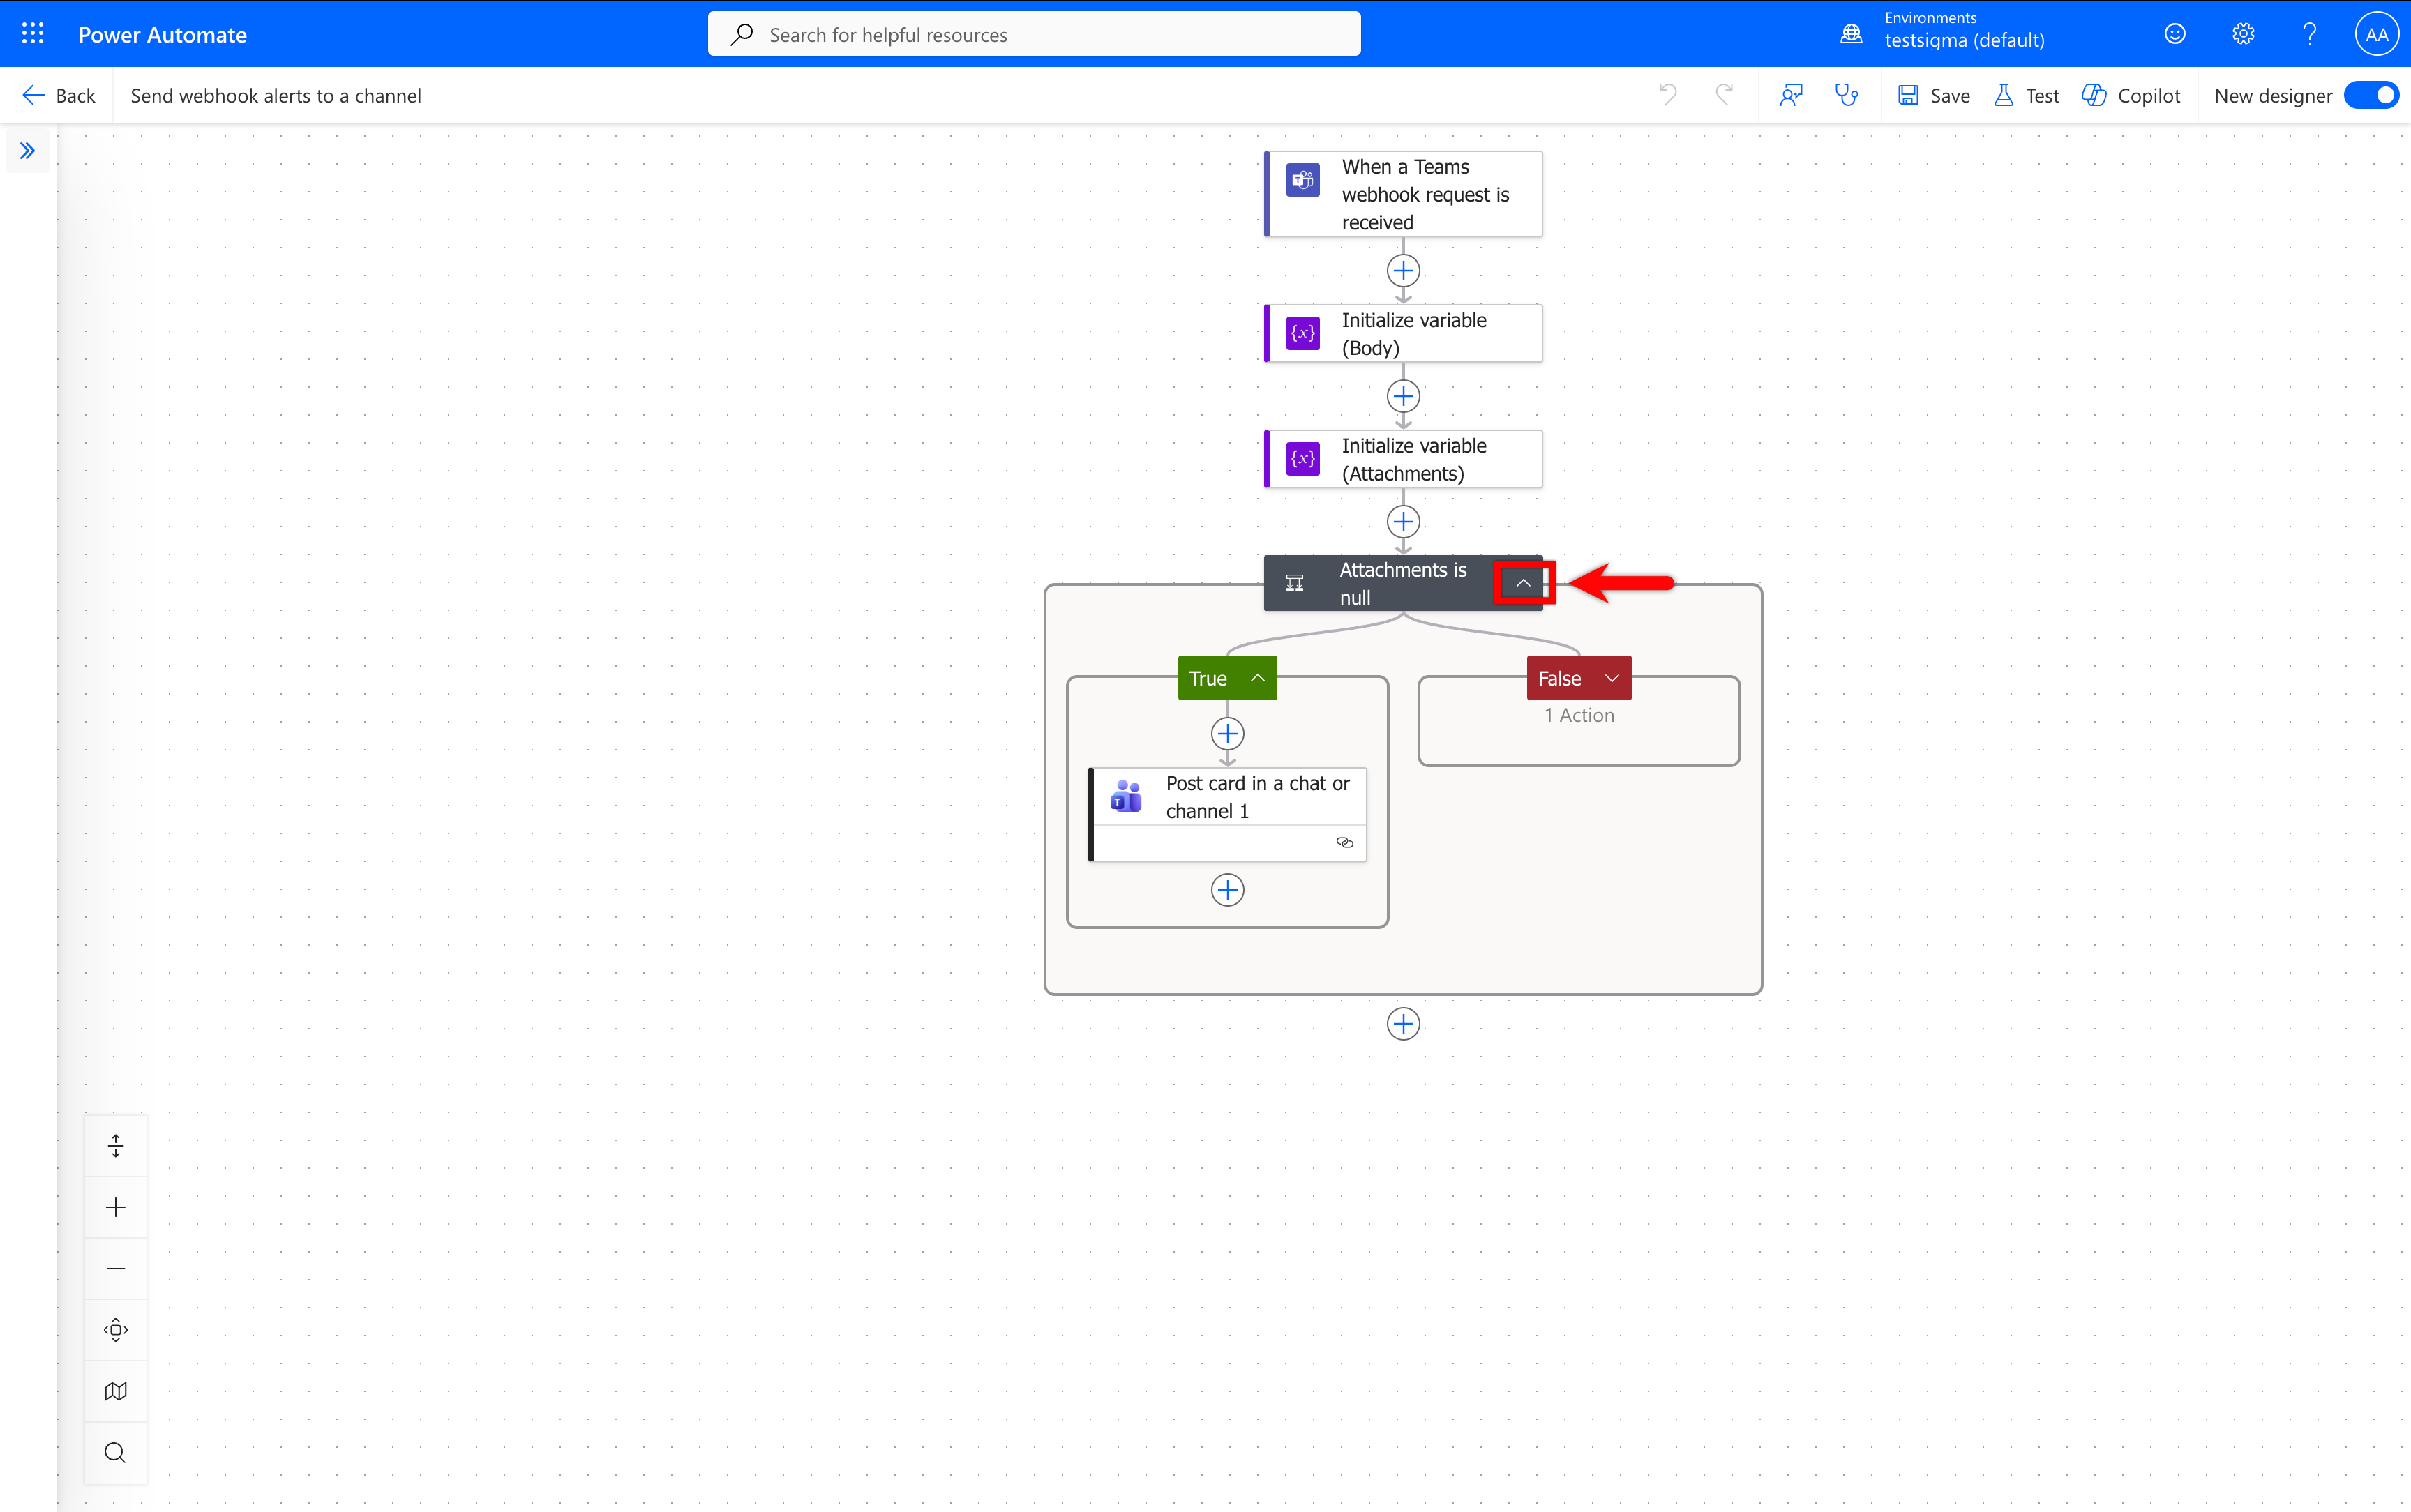Add an action after Initialize variable (Attachments)
Image resolution: width=2411 pixels, height=1512 pixels.
click(1403, 521)
